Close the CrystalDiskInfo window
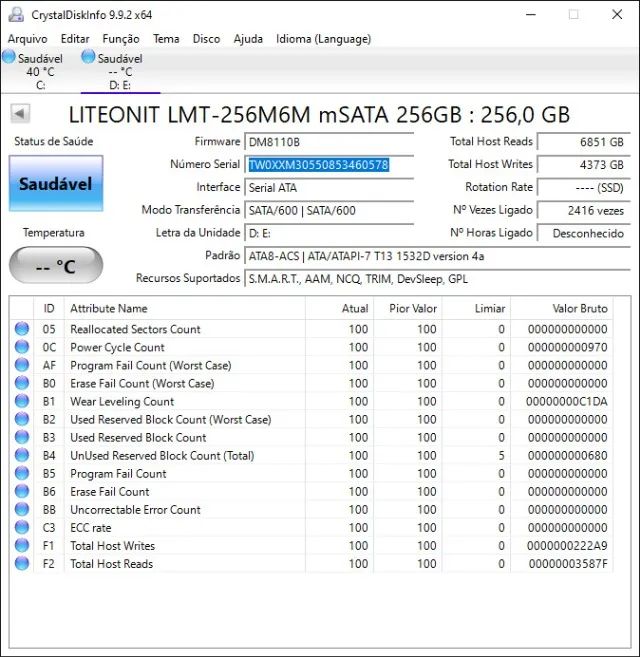This screenshot has height=657, width=640. point(617,15)
